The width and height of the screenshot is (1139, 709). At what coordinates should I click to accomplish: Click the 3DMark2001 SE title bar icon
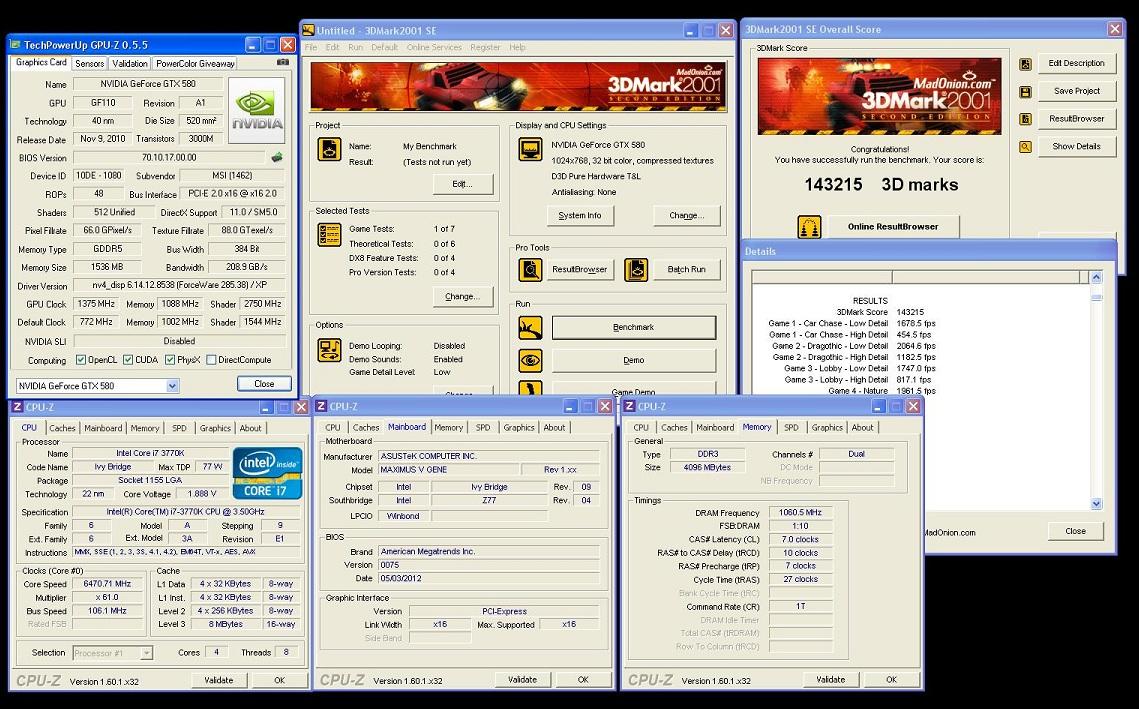[309, 31]
